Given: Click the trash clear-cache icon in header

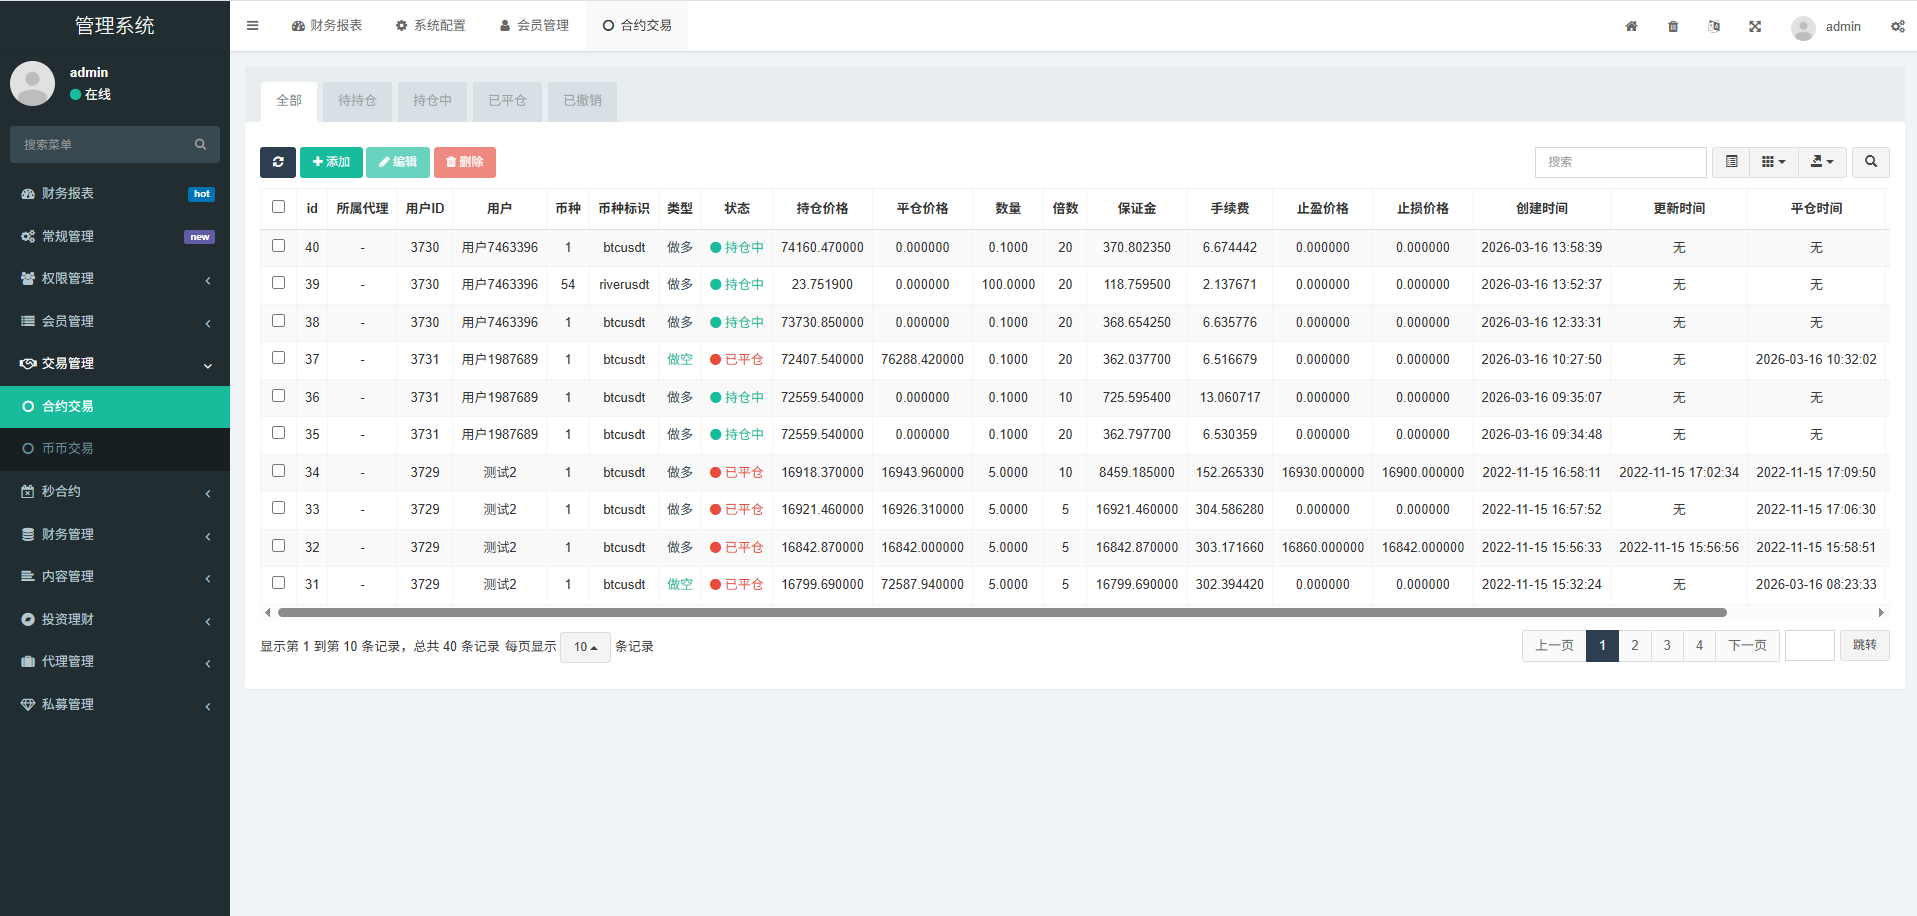Looking at the screenshot, I should click(x=1673, y=27).
